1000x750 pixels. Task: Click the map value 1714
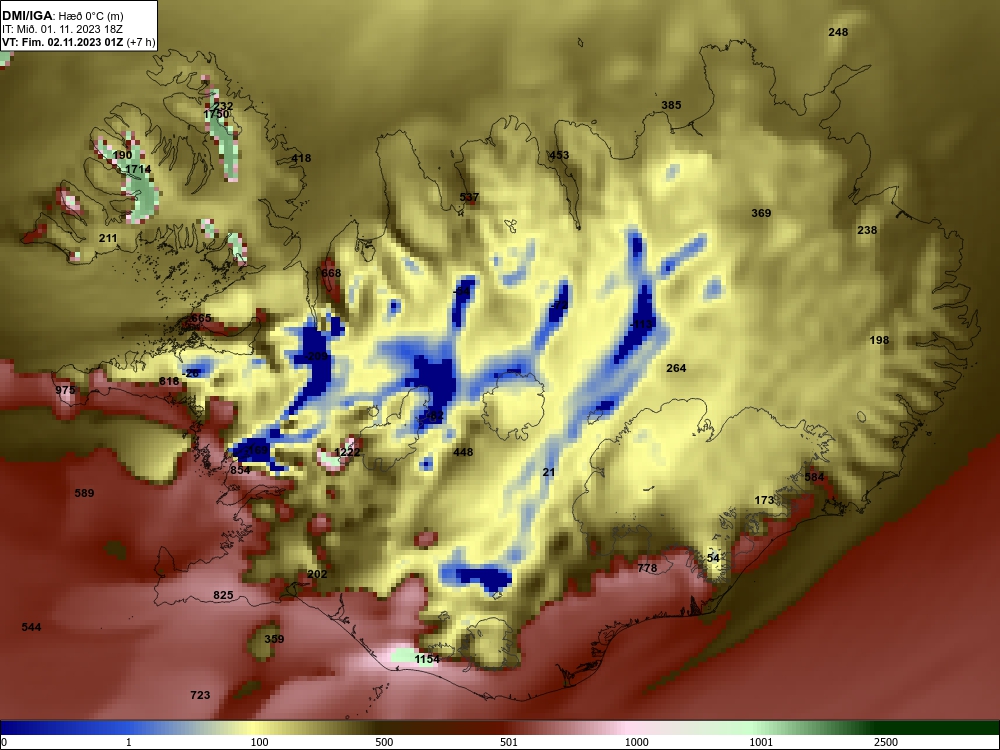138,169
